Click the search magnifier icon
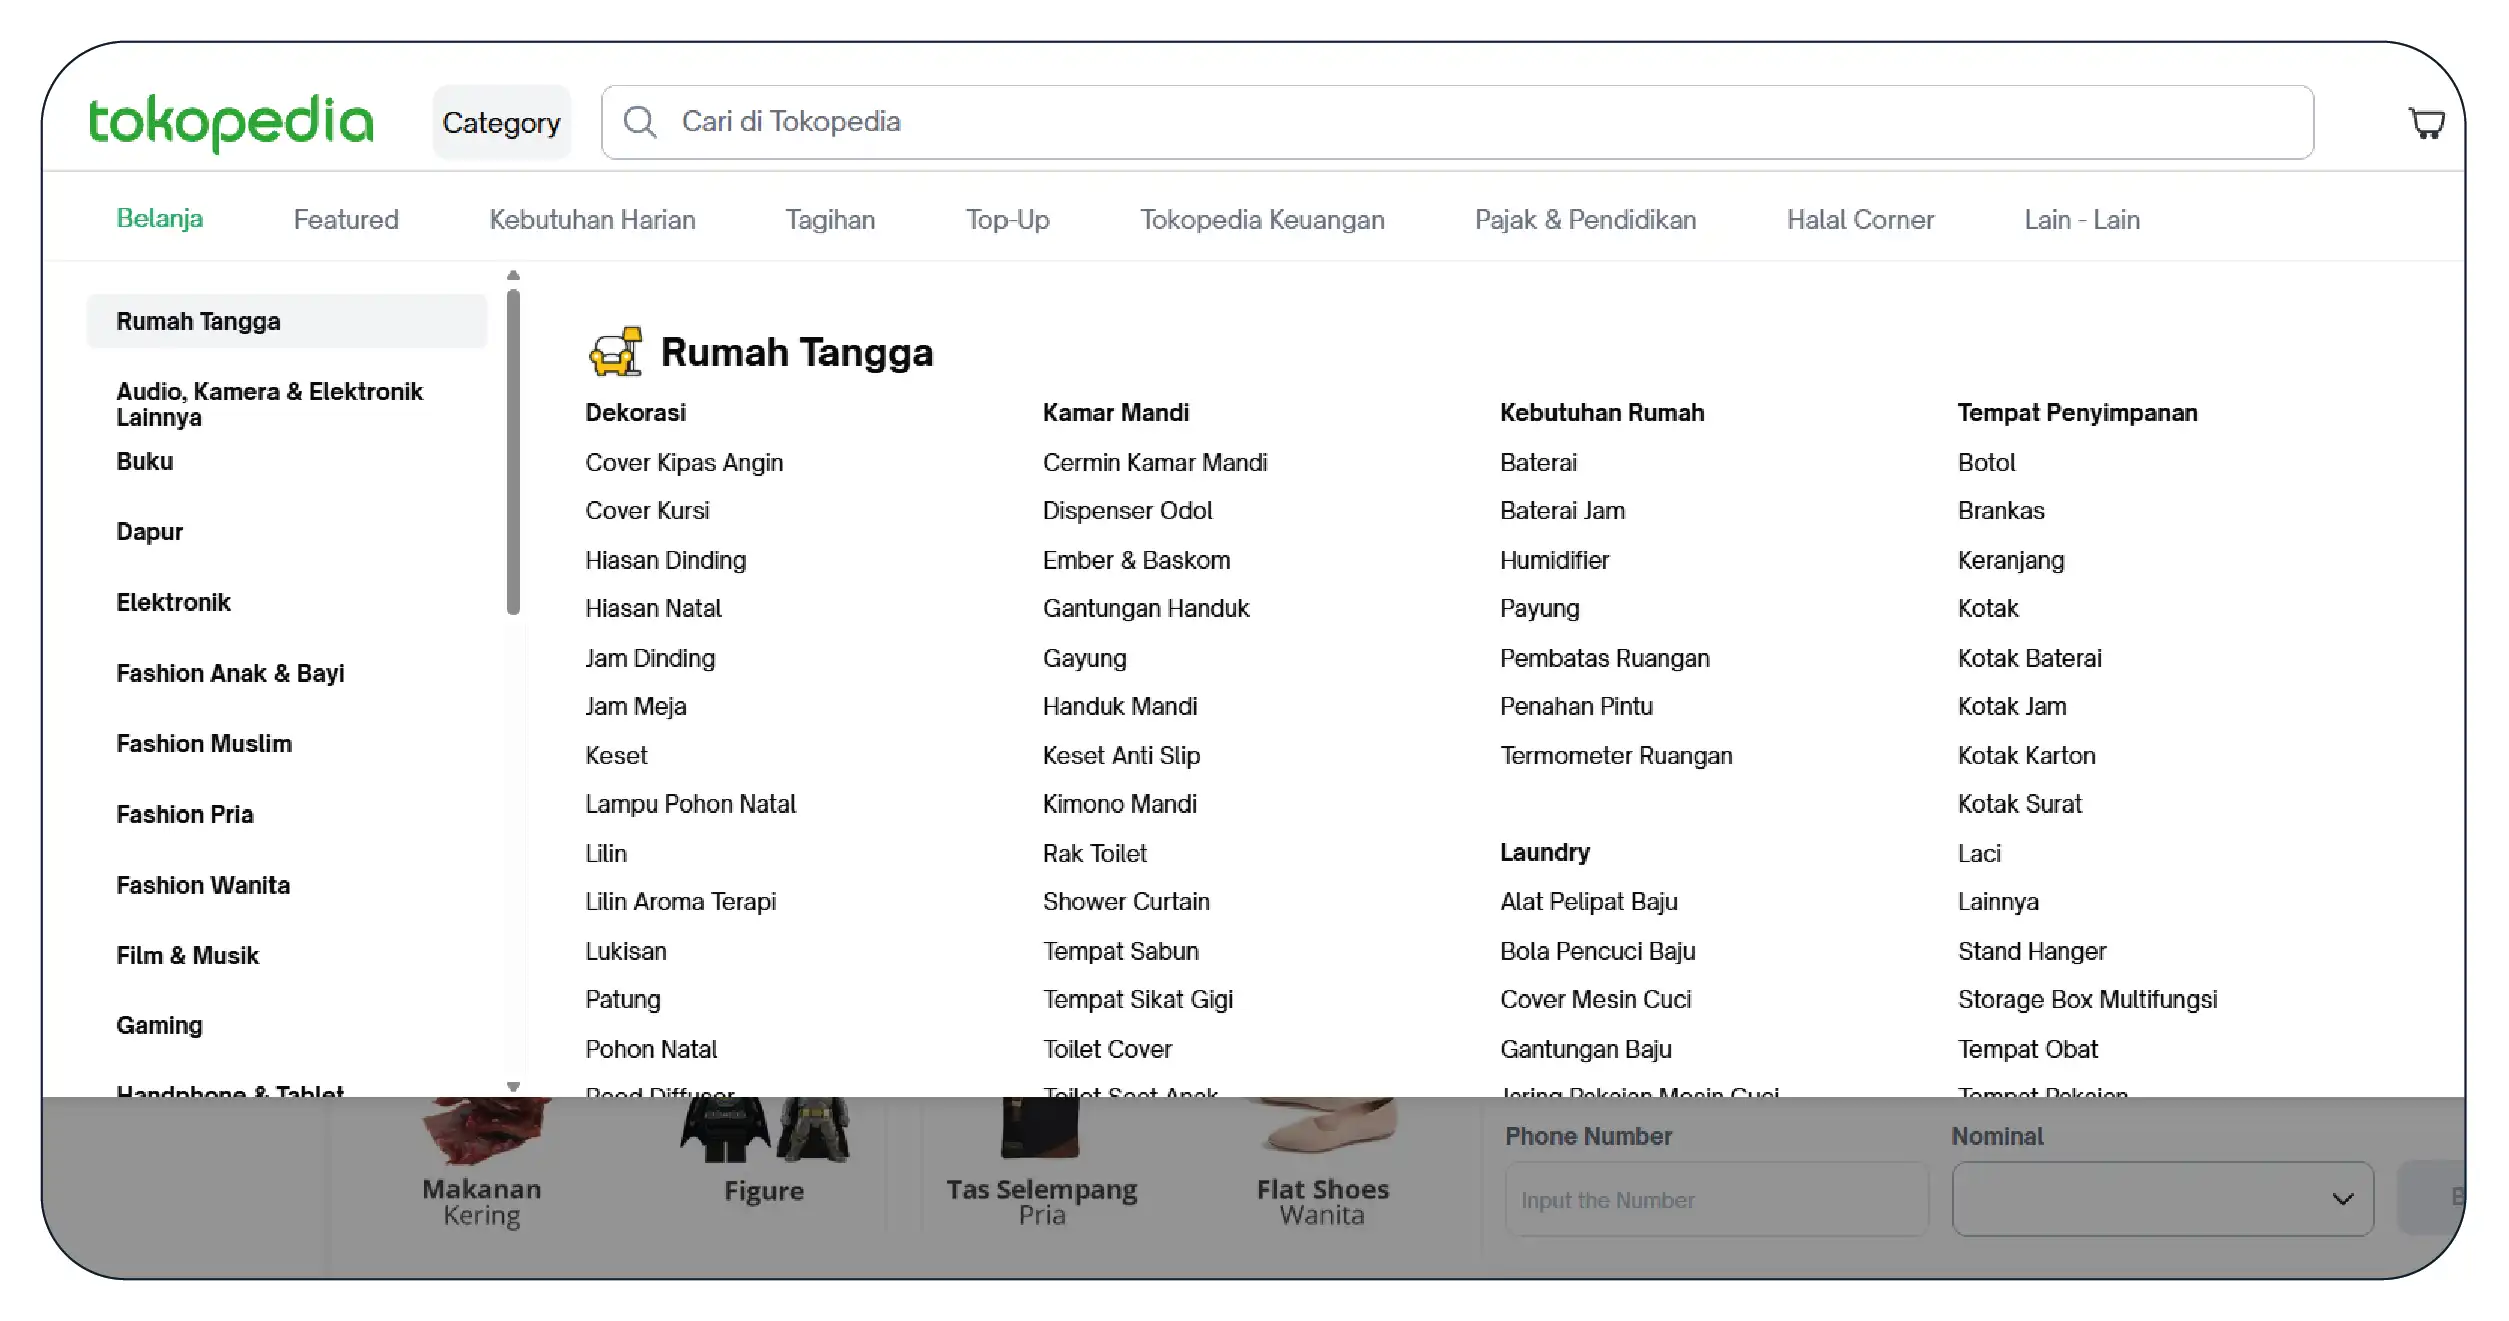The height and width of the screenshot is (1321, 2509). pyautogui.click(x=640, y=122)
